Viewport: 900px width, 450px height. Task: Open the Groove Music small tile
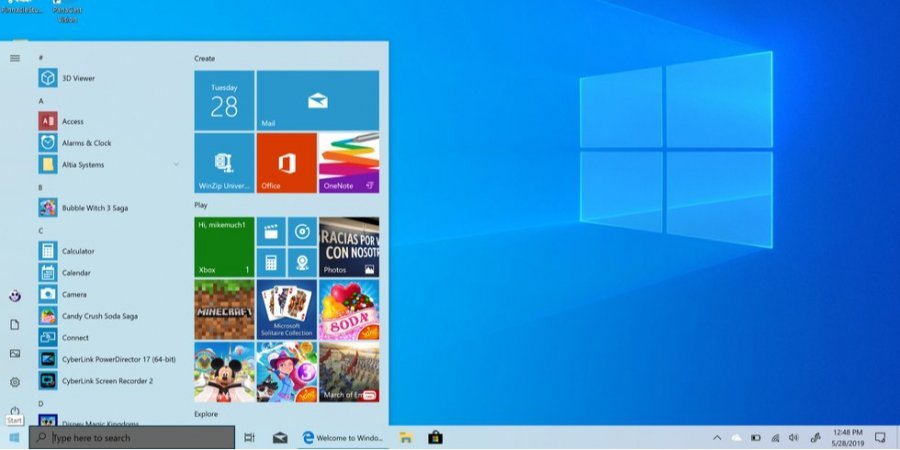302,231
